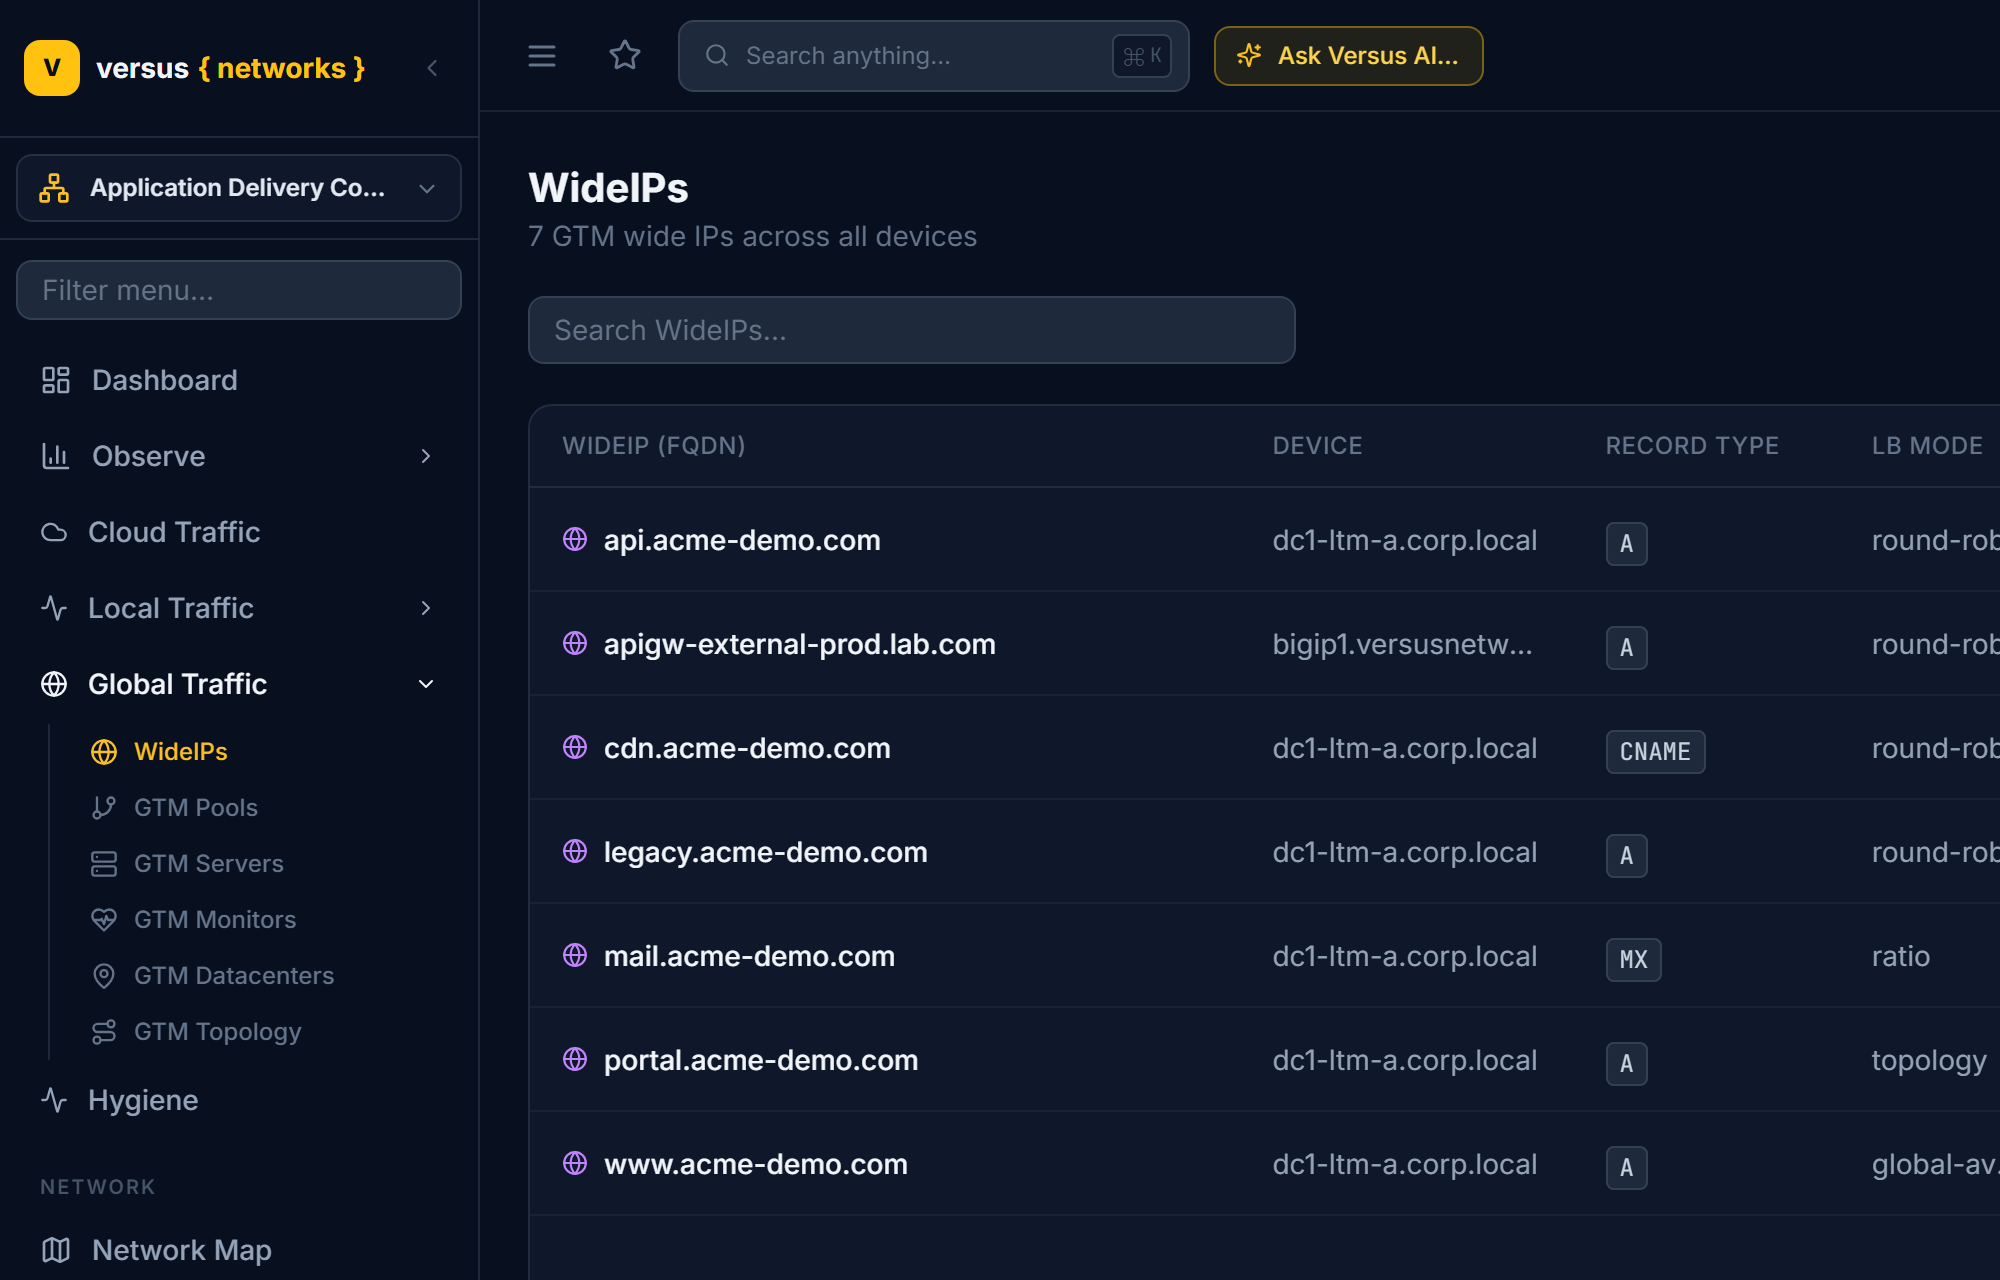Viewport: 2000px width, 1280px height.
Task: Open the api.acme-demo.com WideIP
Action: (x=742, y=540)
